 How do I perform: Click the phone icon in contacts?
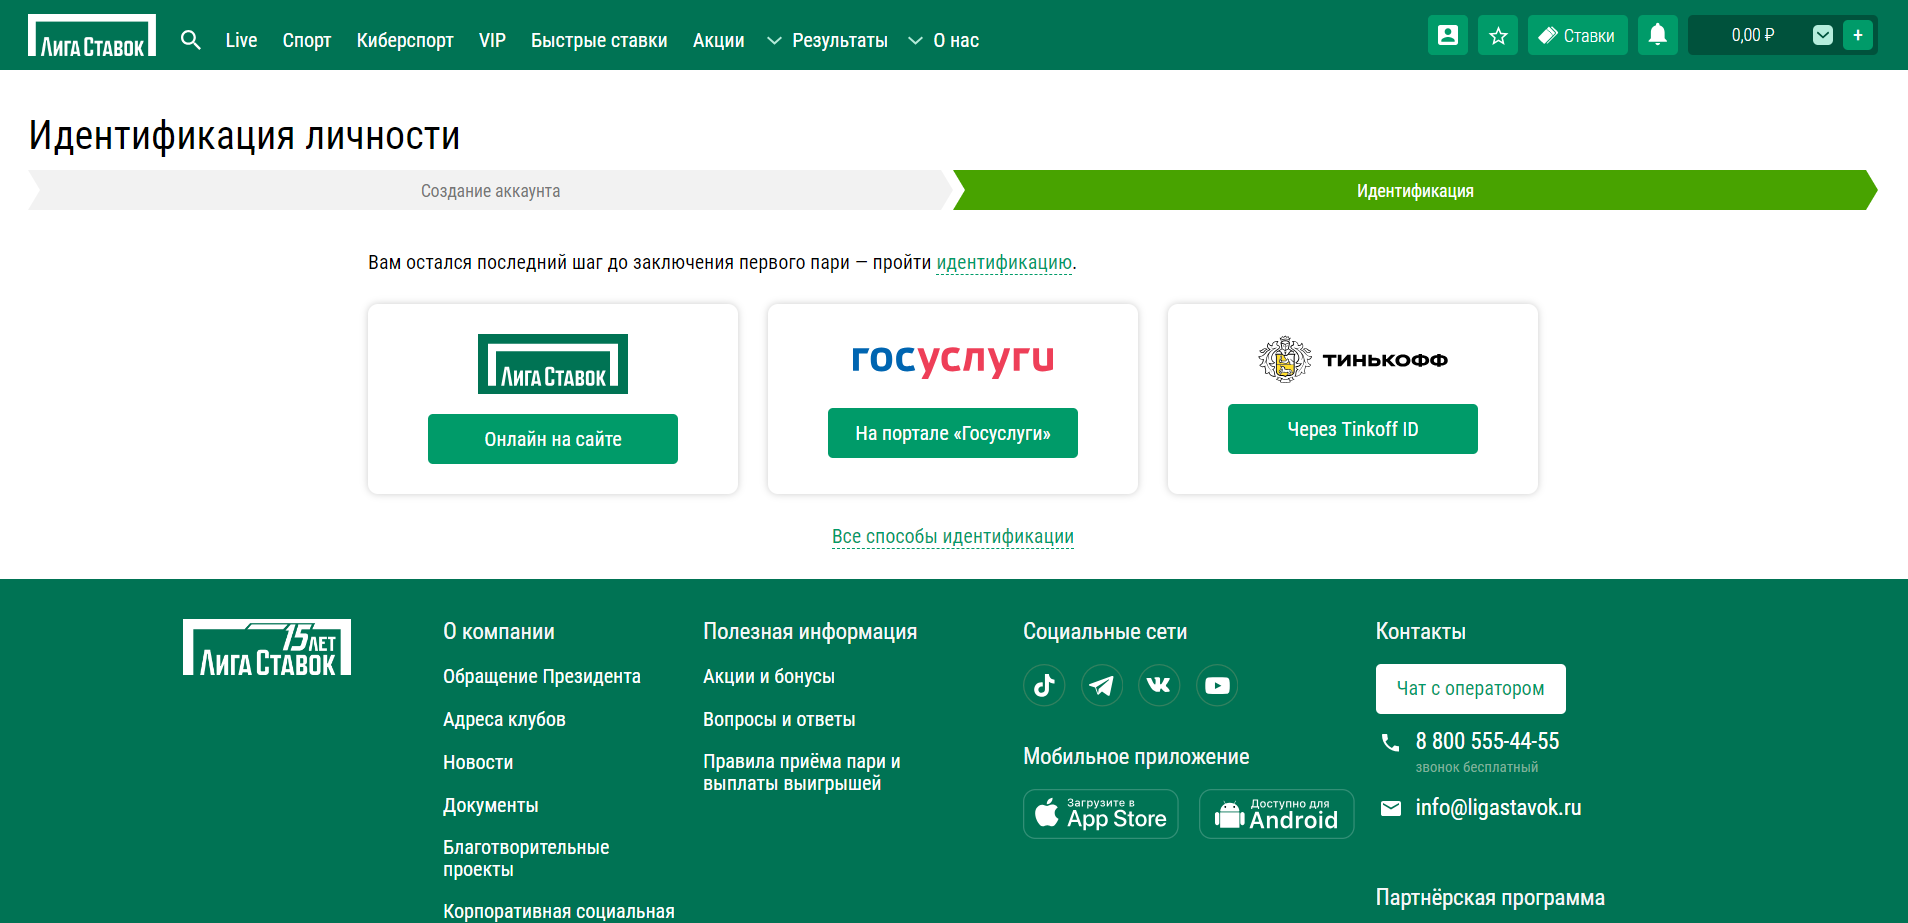(x=1390, y=742)
